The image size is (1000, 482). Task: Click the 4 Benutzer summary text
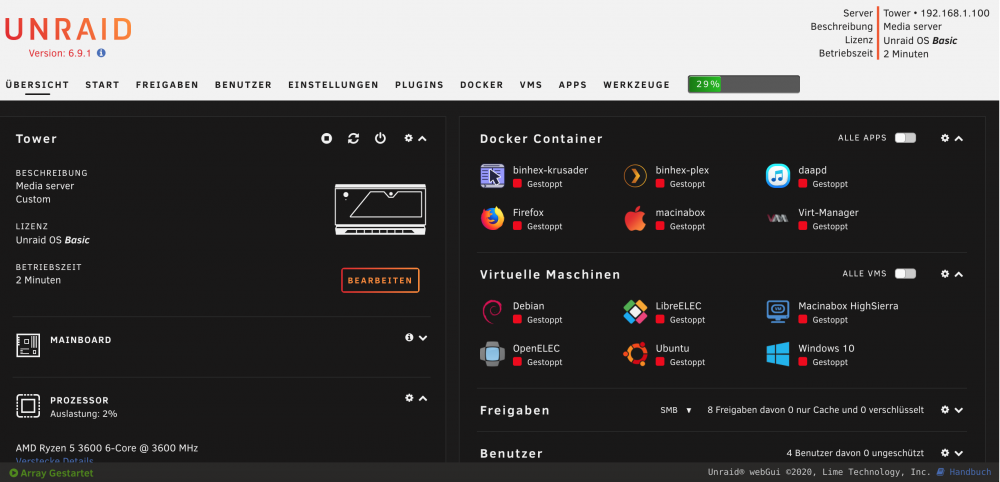[855, 453]
